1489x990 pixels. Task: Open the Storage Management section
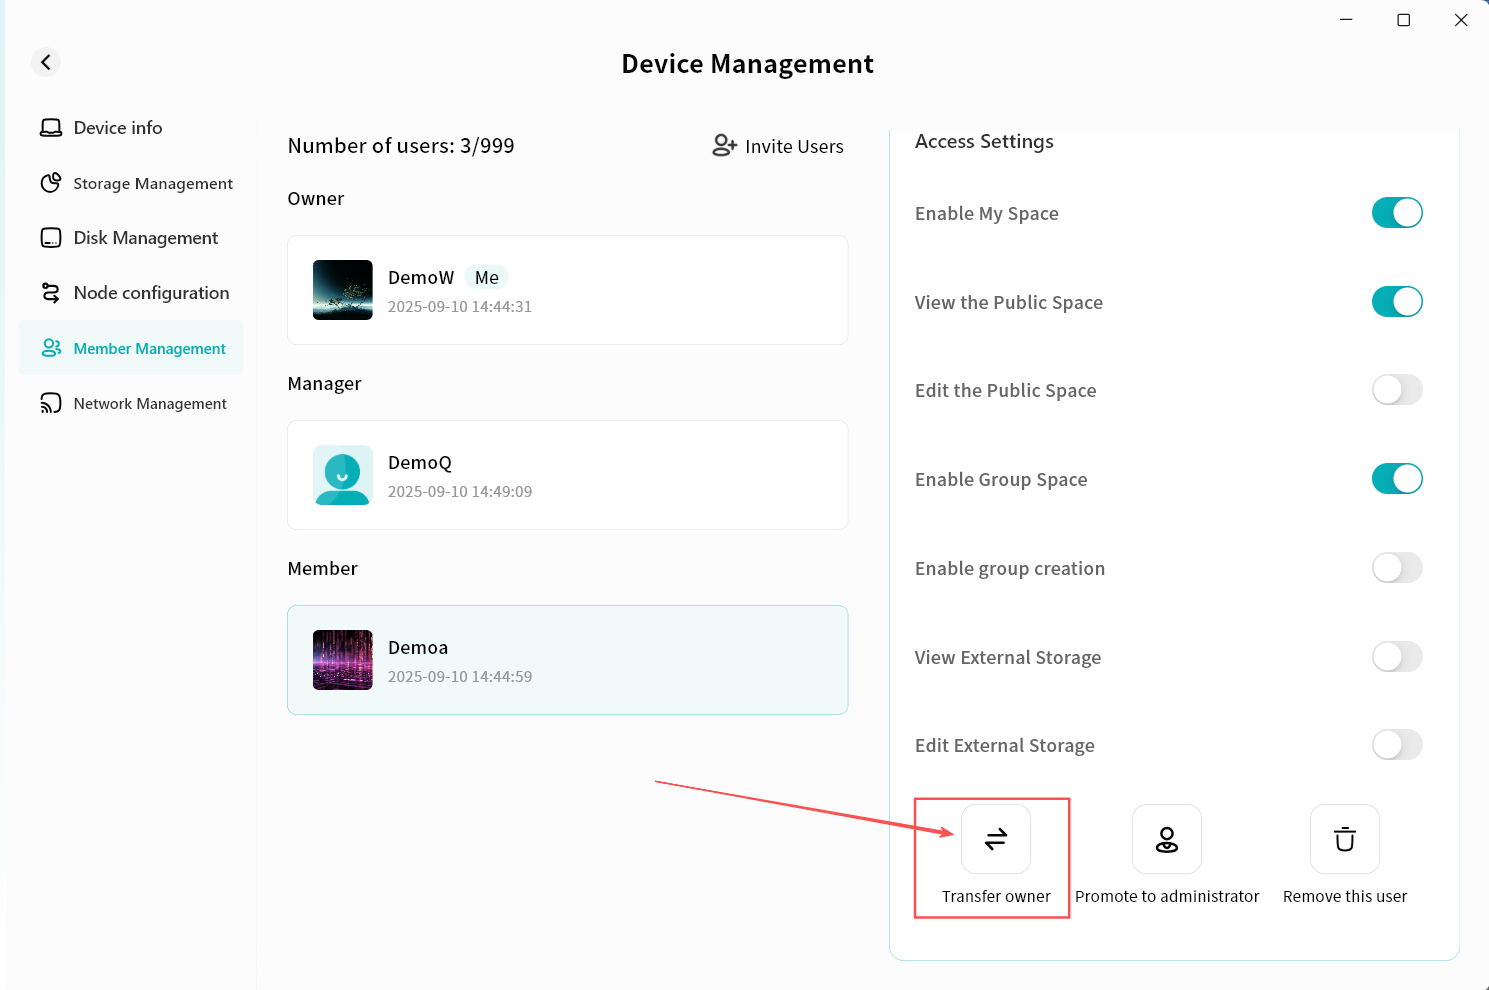click(152, 183)
